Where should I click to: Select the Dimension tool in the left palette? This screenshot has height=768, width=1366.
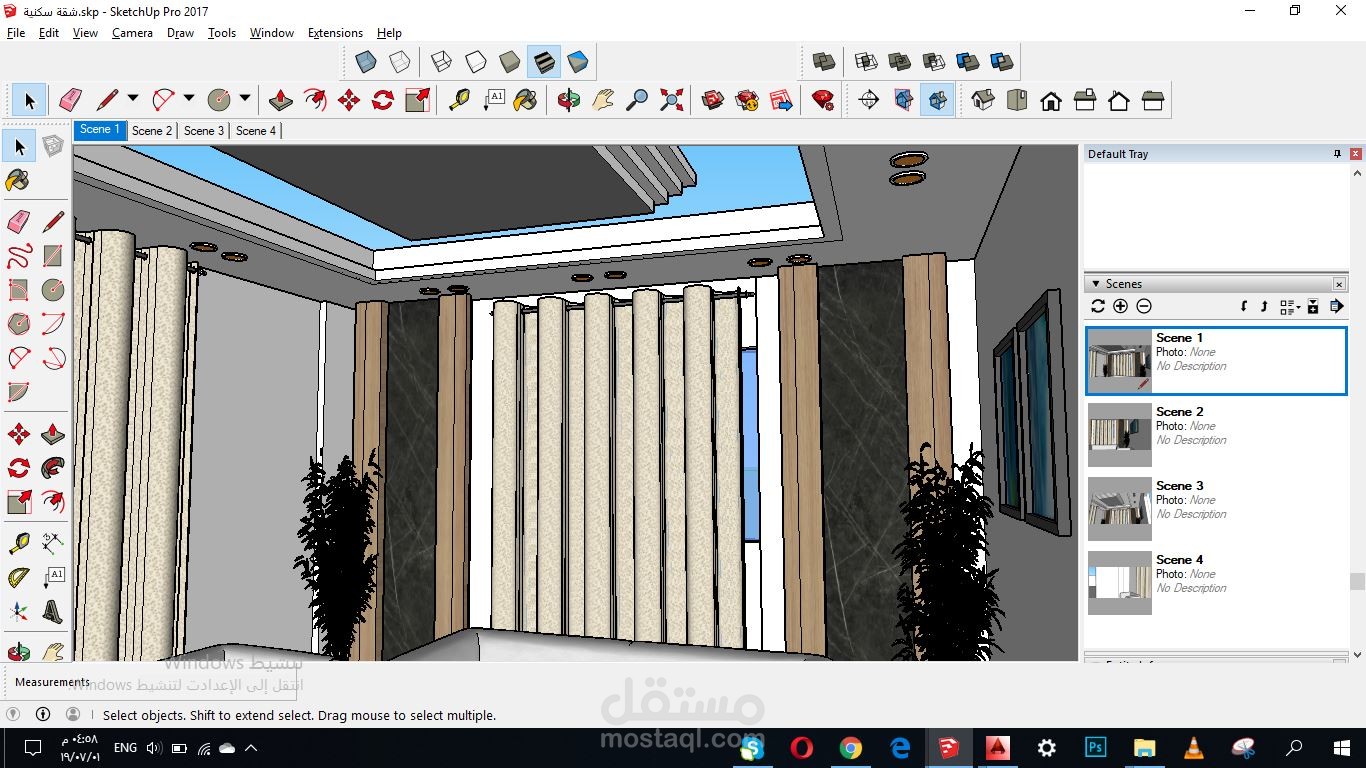[53, 543]
